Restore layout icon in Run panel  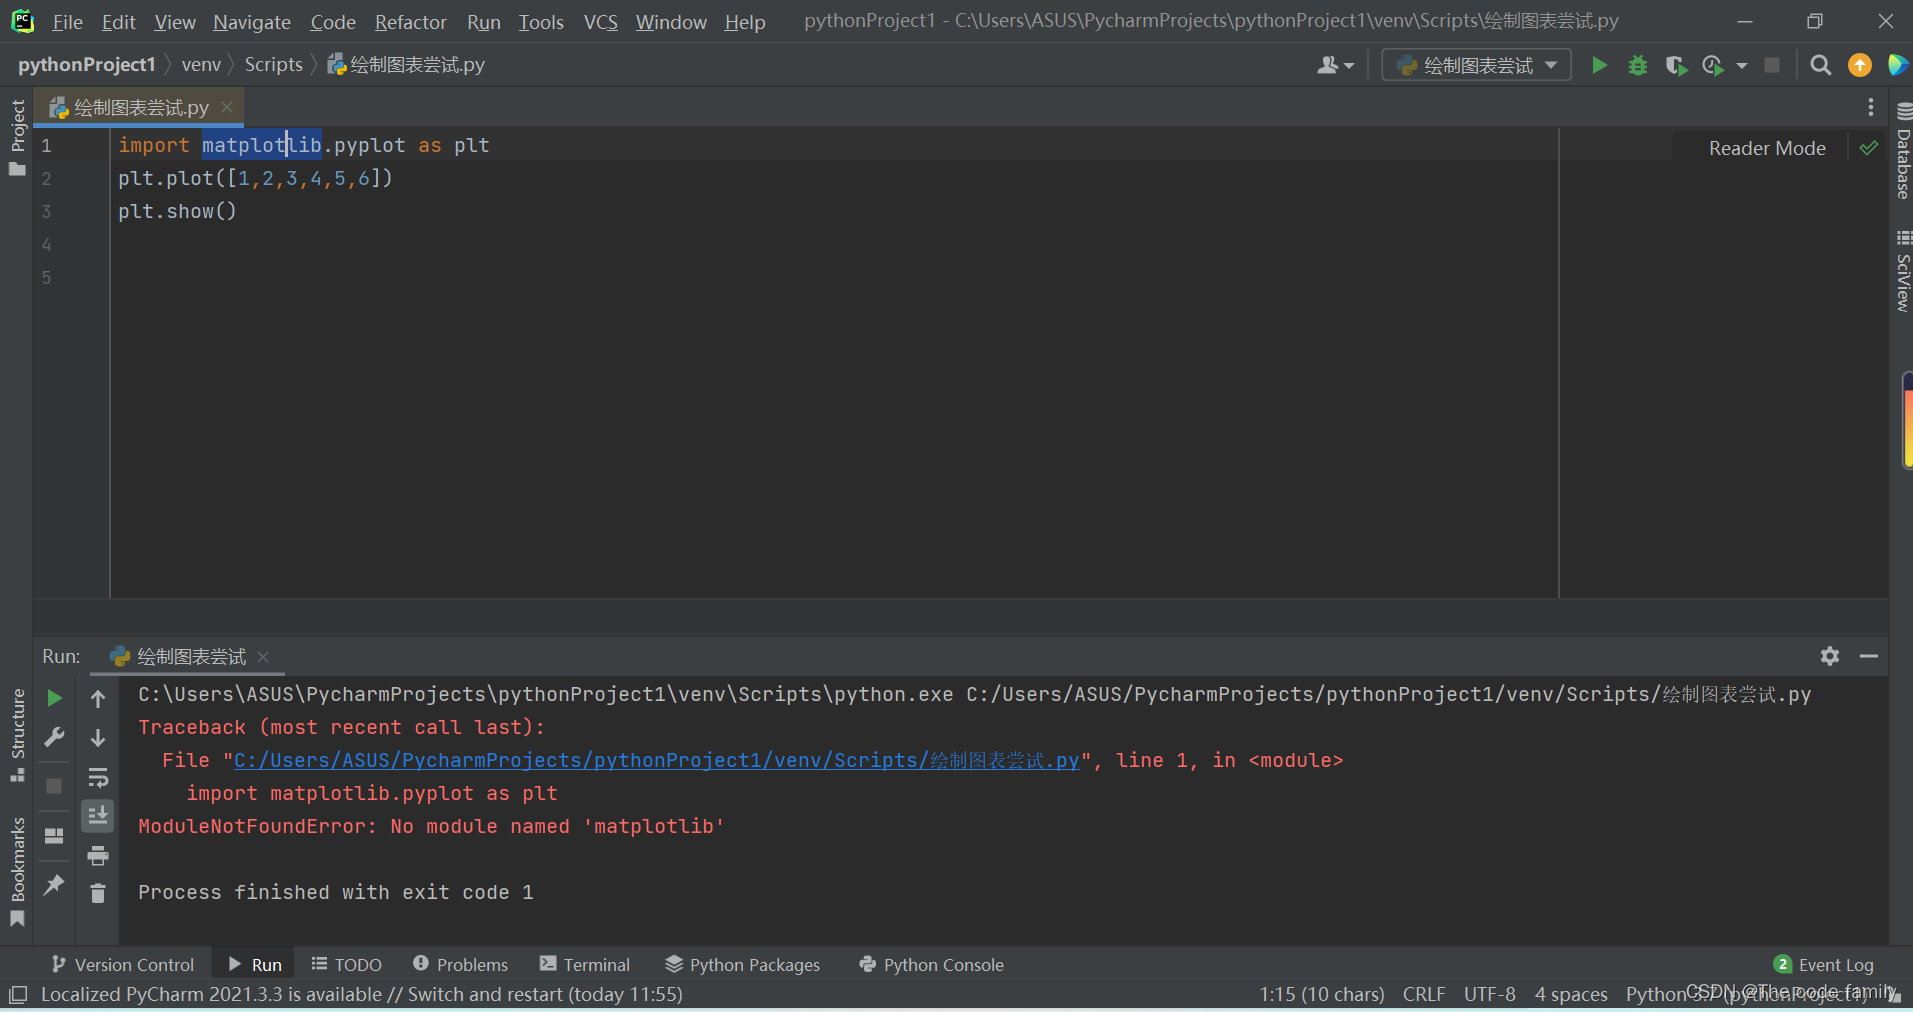55,835
